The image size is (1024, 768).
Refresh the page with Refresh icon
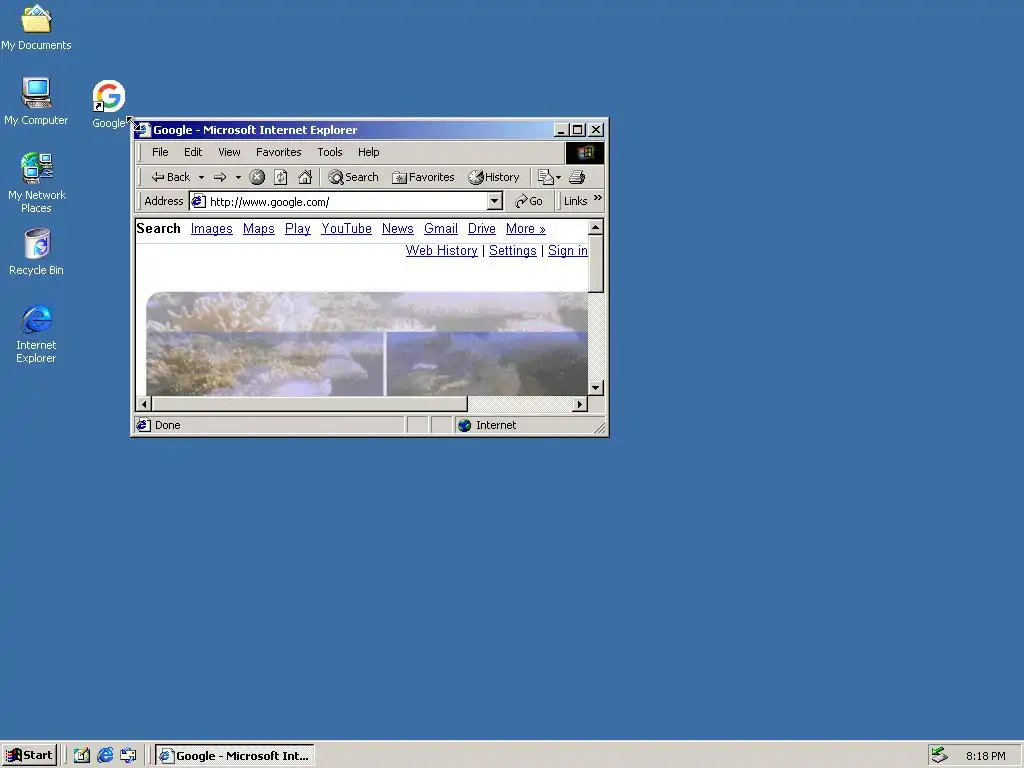[281, 177]
